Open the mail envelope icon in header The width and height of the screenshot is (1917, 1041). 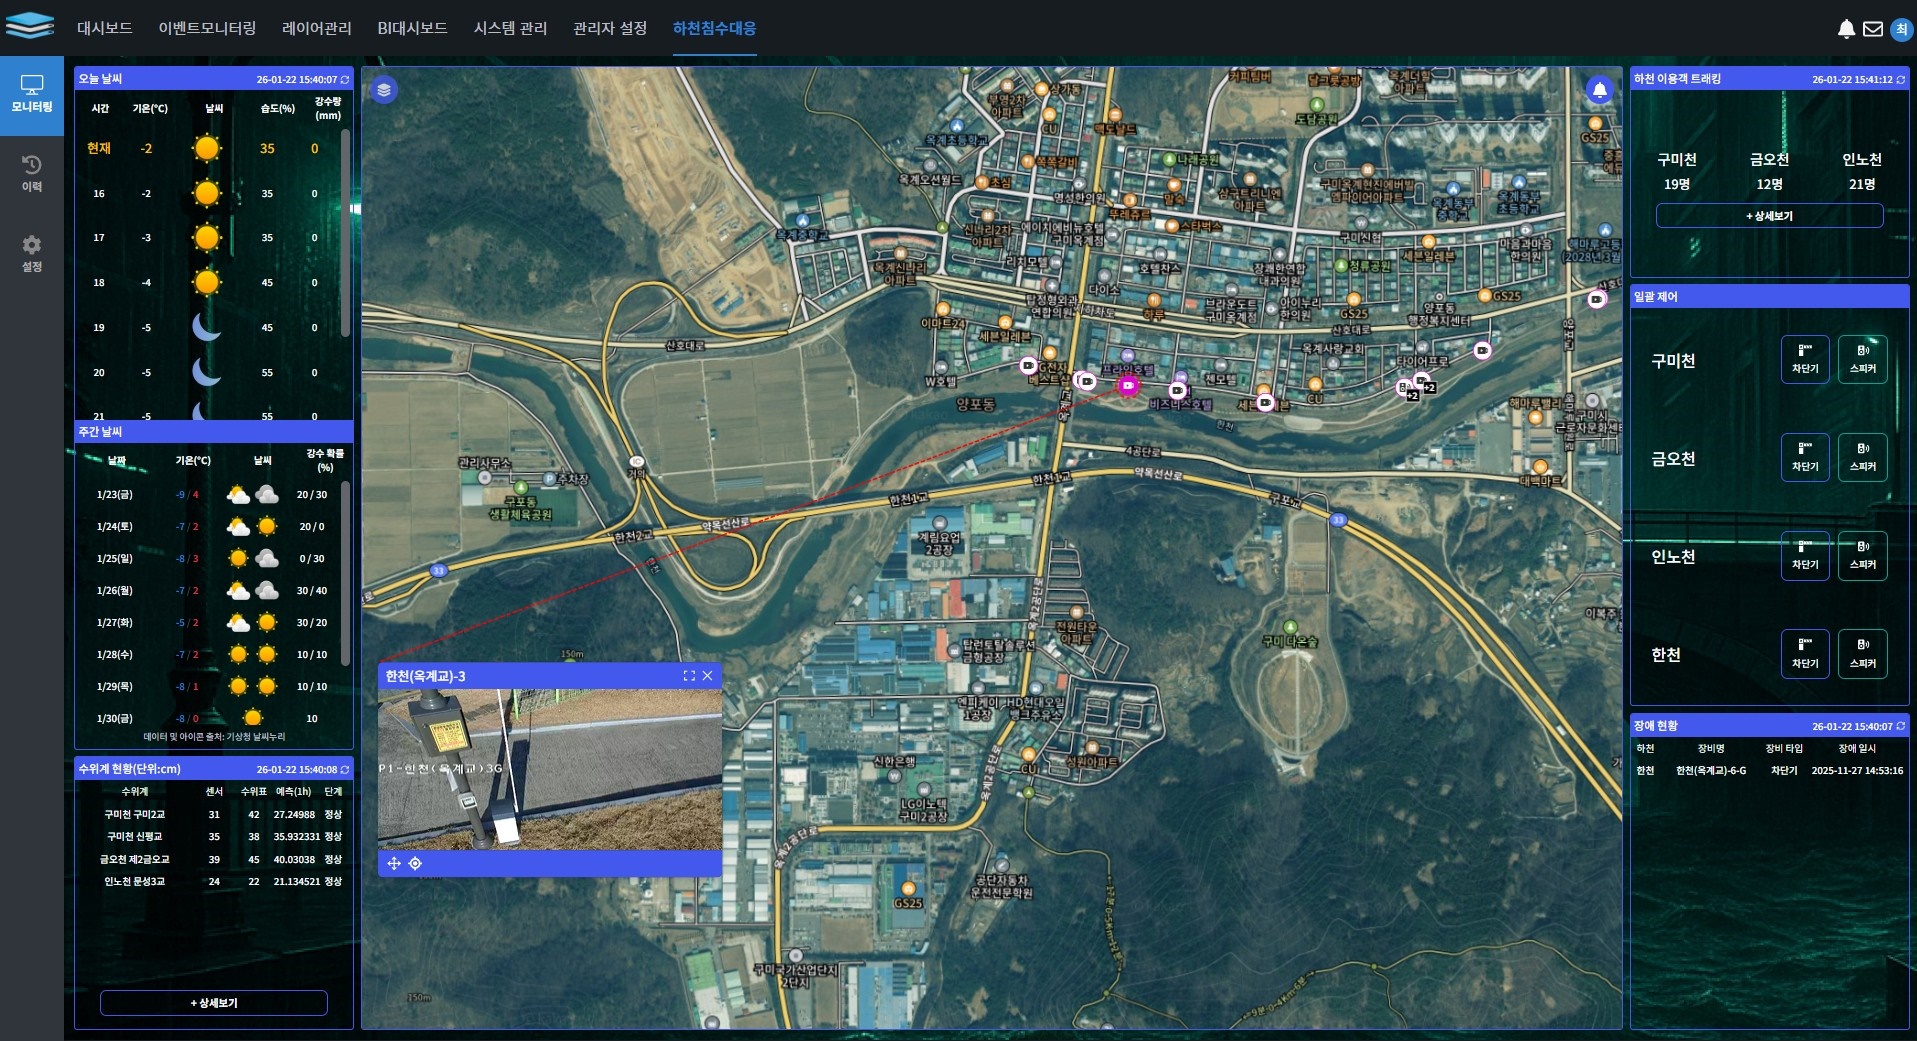coord(1873,29)
